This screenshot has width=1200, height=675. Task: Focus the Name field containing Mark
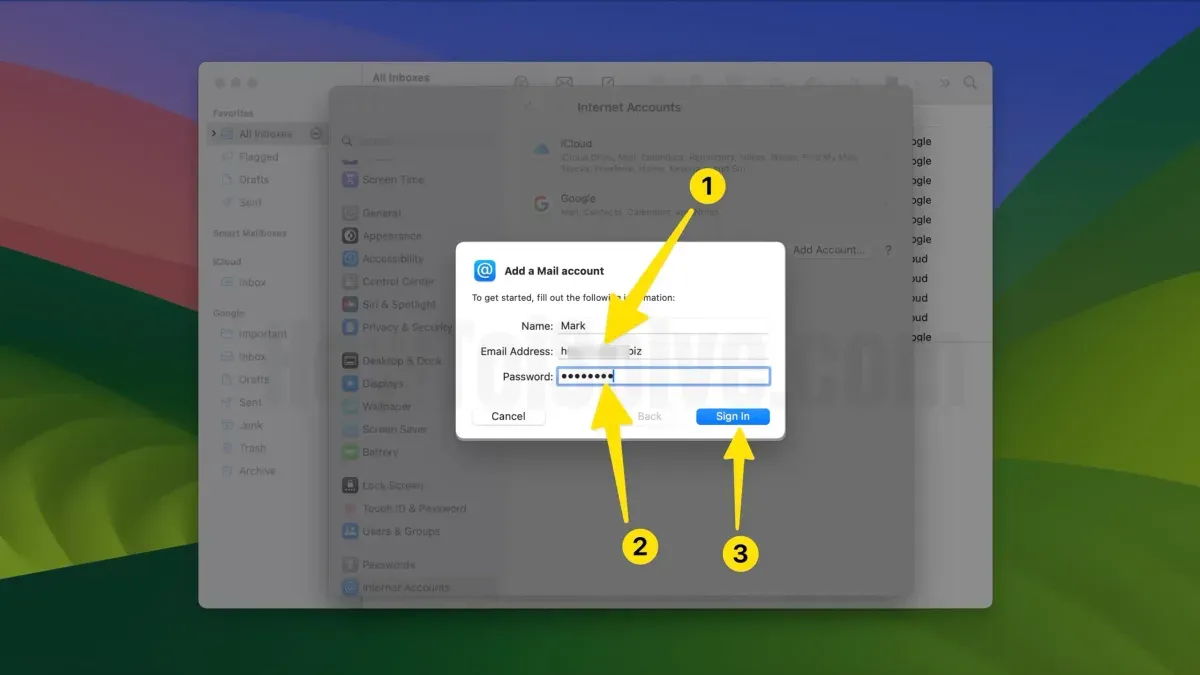[662, 326]
